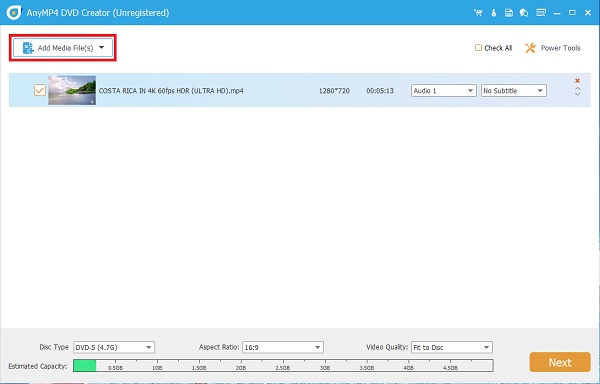The height and width of the screenshot is (384, 600).
Task: Move COSTA RICA video down in list
Action: coord(577,94)
